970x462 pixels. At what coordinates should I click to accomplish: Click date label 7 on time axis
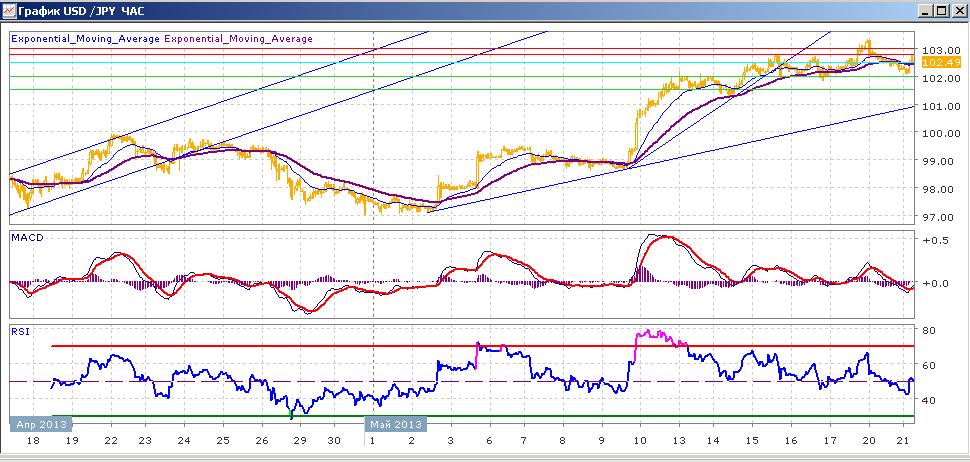coord(523,441)
